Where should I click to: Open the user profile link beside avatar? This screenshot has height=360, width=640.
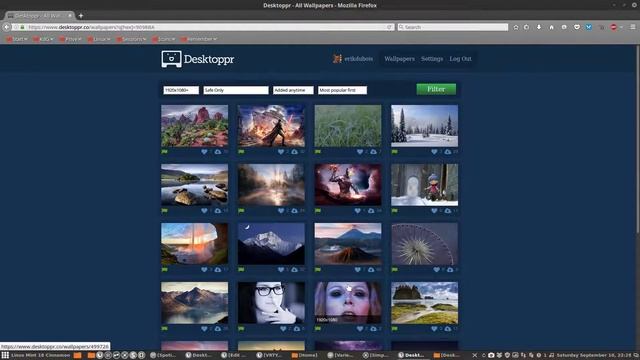click(x=358, y=59)
